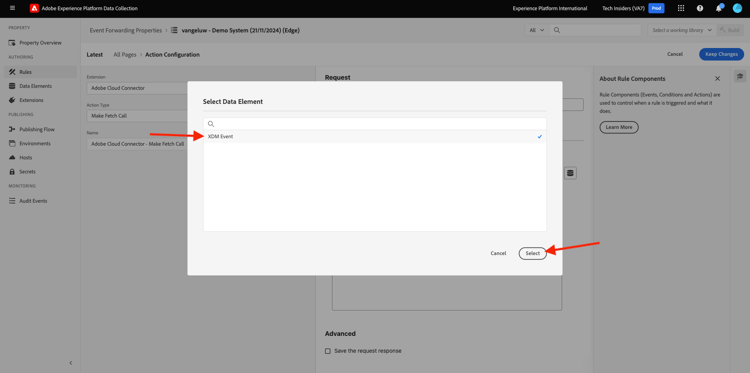Click Cancel in the Select Data Element dialog
The height and width of the screenshot is (373, 750).
pos(498,253)
